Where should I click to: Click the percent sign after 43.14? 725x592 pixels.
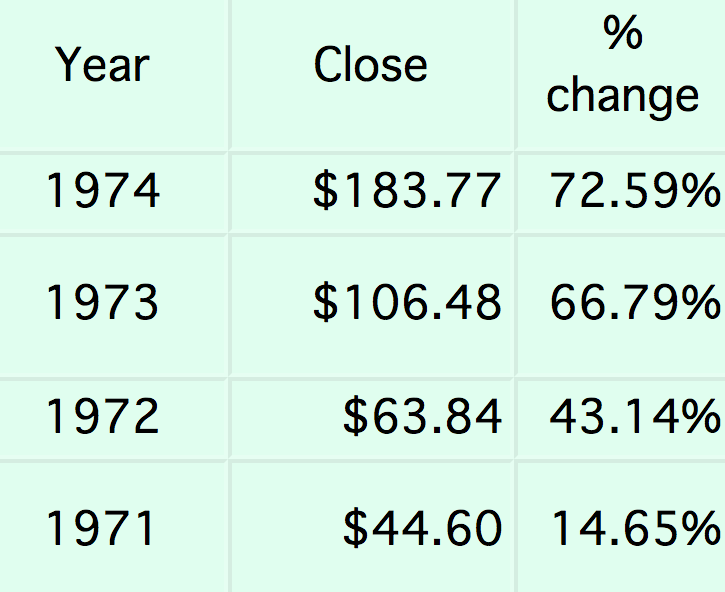coord(701,416)
